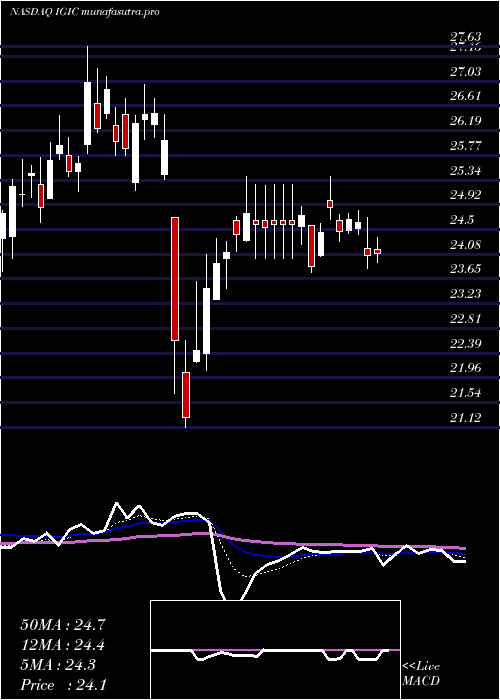The width and height of the screenshot is (500, 700).
Task: Click the 12MA : 24.4 reading
Action: 63,645
